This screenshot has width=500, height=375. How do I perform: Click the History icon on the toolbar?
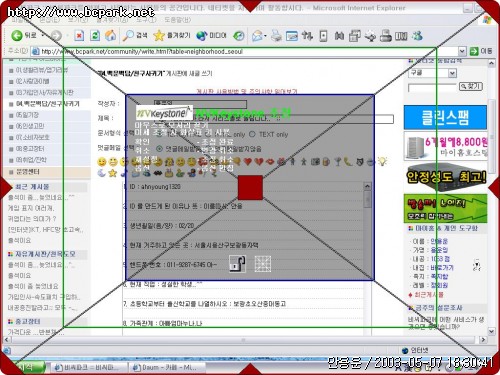coord(239,36)
